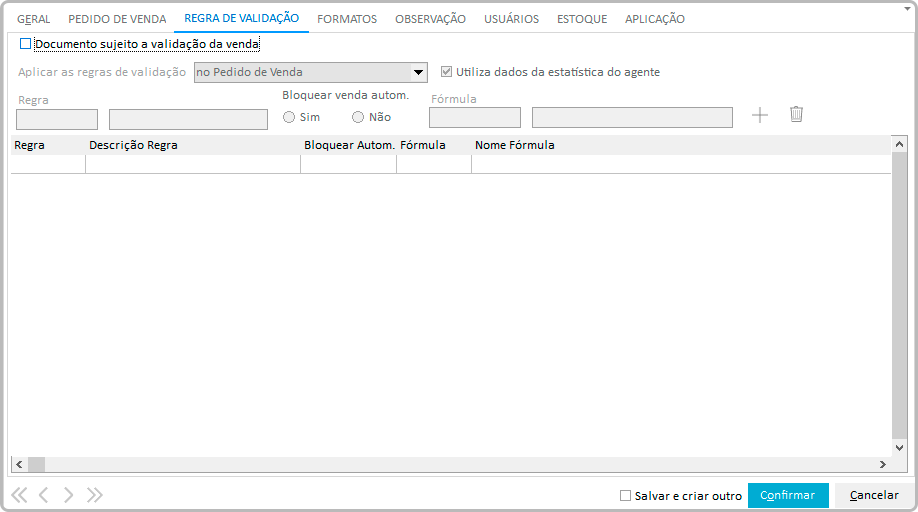This screenshot has height=512, width=918.
Task: Go to previous record arrow
Action: 43,495
